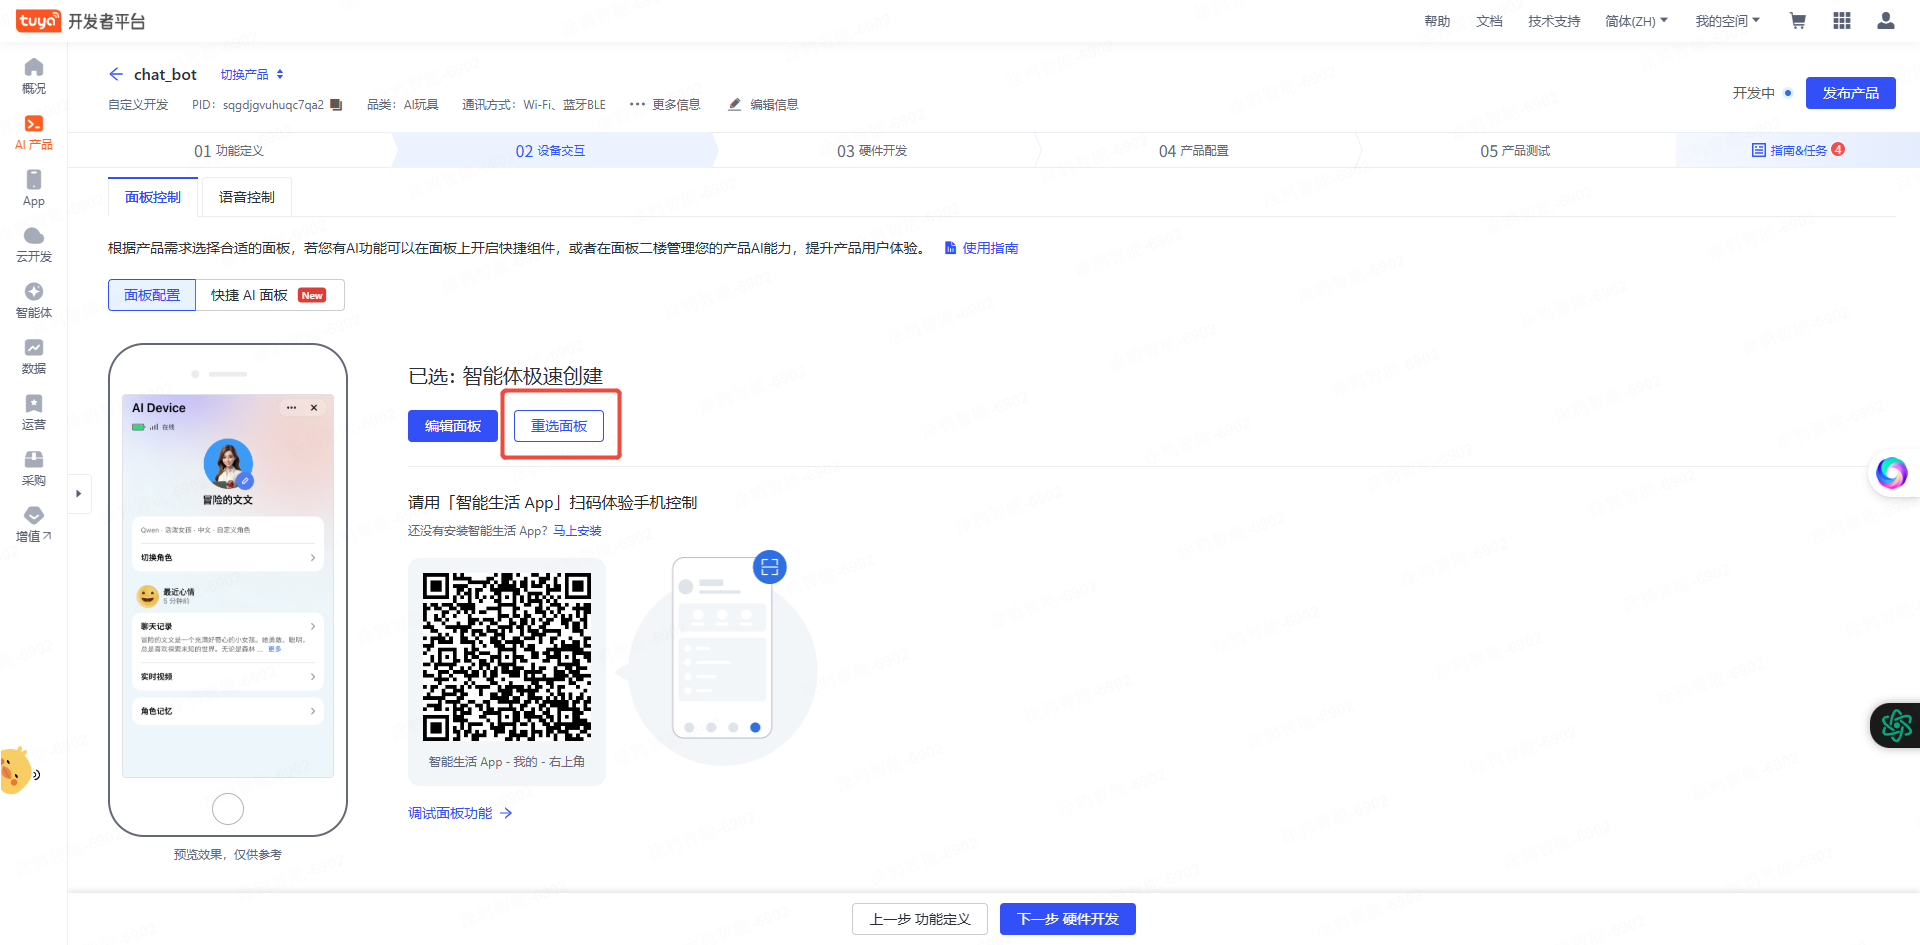The image size is (1920, 945).
Task: Select step 01 功能定义
Action: (x=229, y=151)
